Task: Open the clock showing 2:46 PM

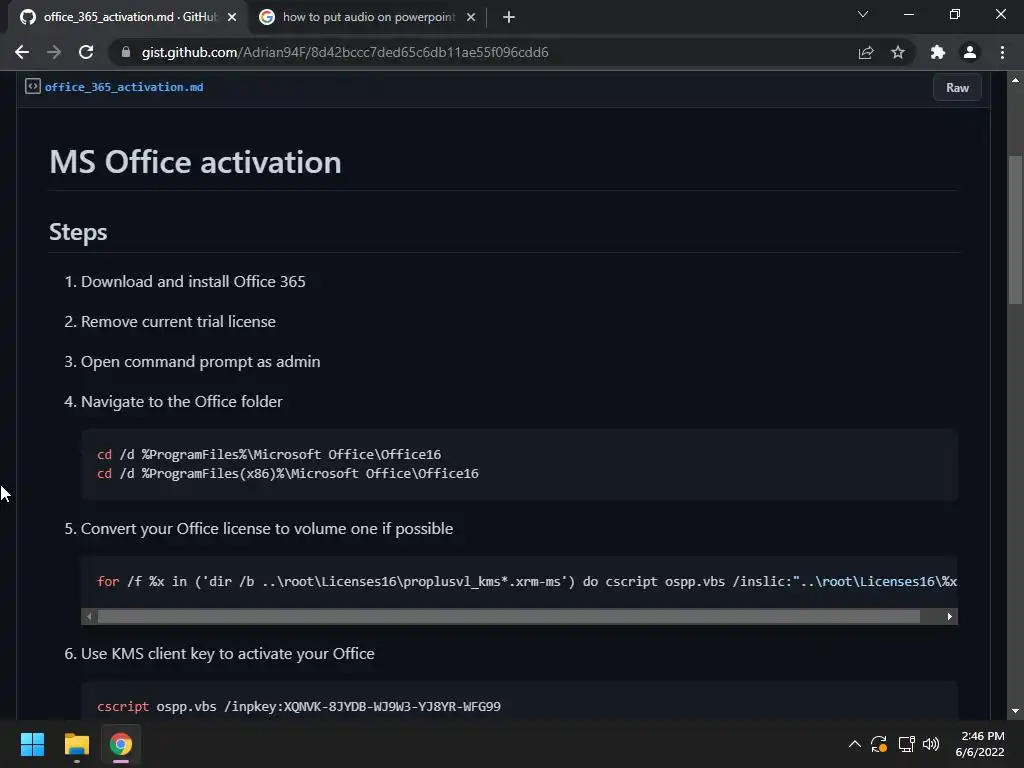Action: (x=980, y=744)
